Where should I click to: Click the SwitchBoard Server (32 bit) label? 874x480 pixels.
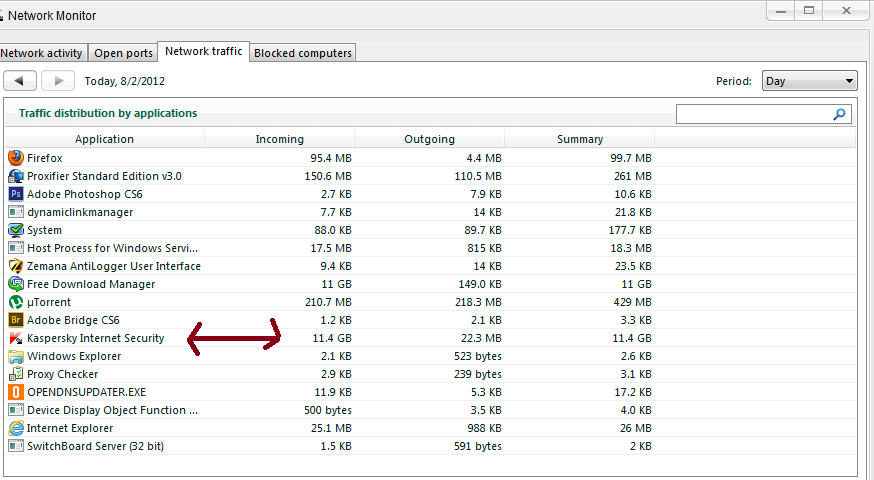click(95, 446)
